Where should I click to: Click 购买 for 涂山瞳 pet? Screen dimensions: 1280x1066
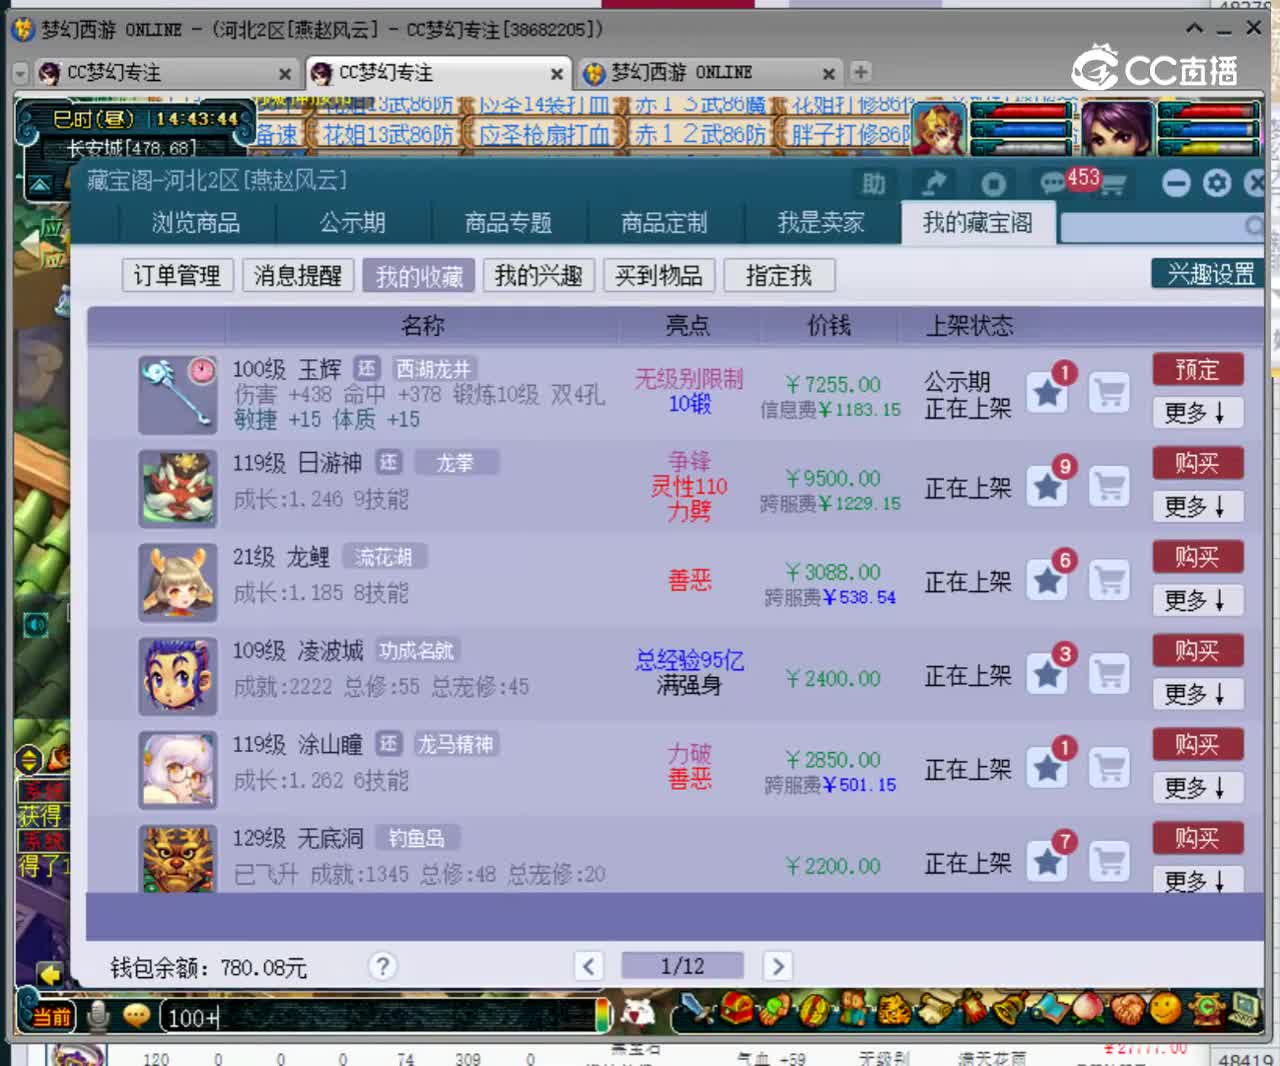[1197, 744]
